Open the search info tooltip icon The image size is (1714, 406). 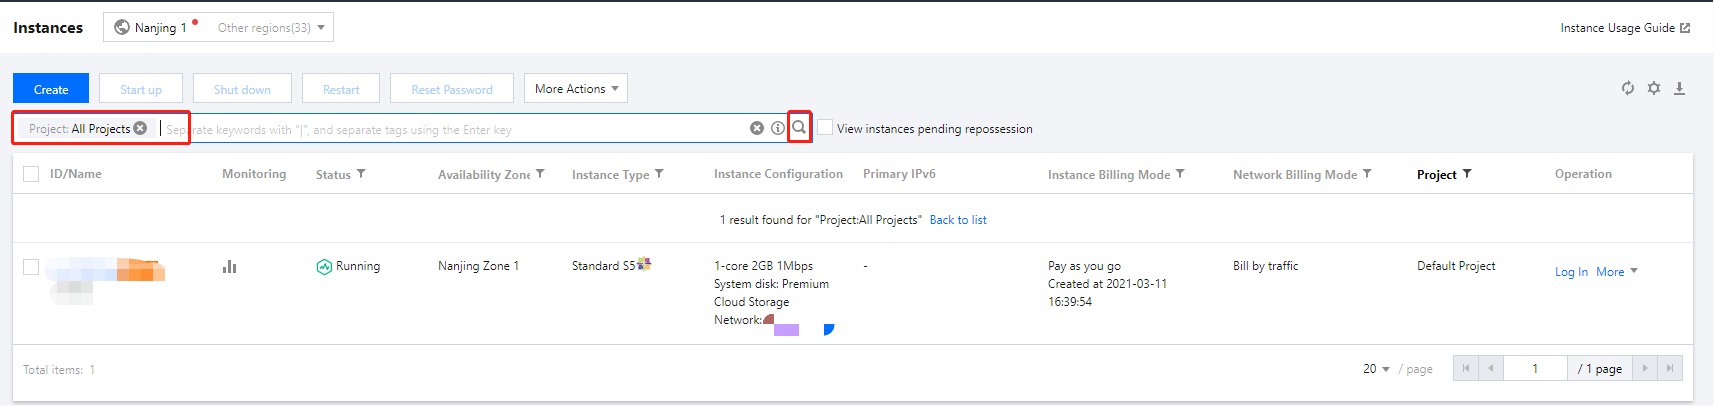pyautogui.click(x=778, y=128)
